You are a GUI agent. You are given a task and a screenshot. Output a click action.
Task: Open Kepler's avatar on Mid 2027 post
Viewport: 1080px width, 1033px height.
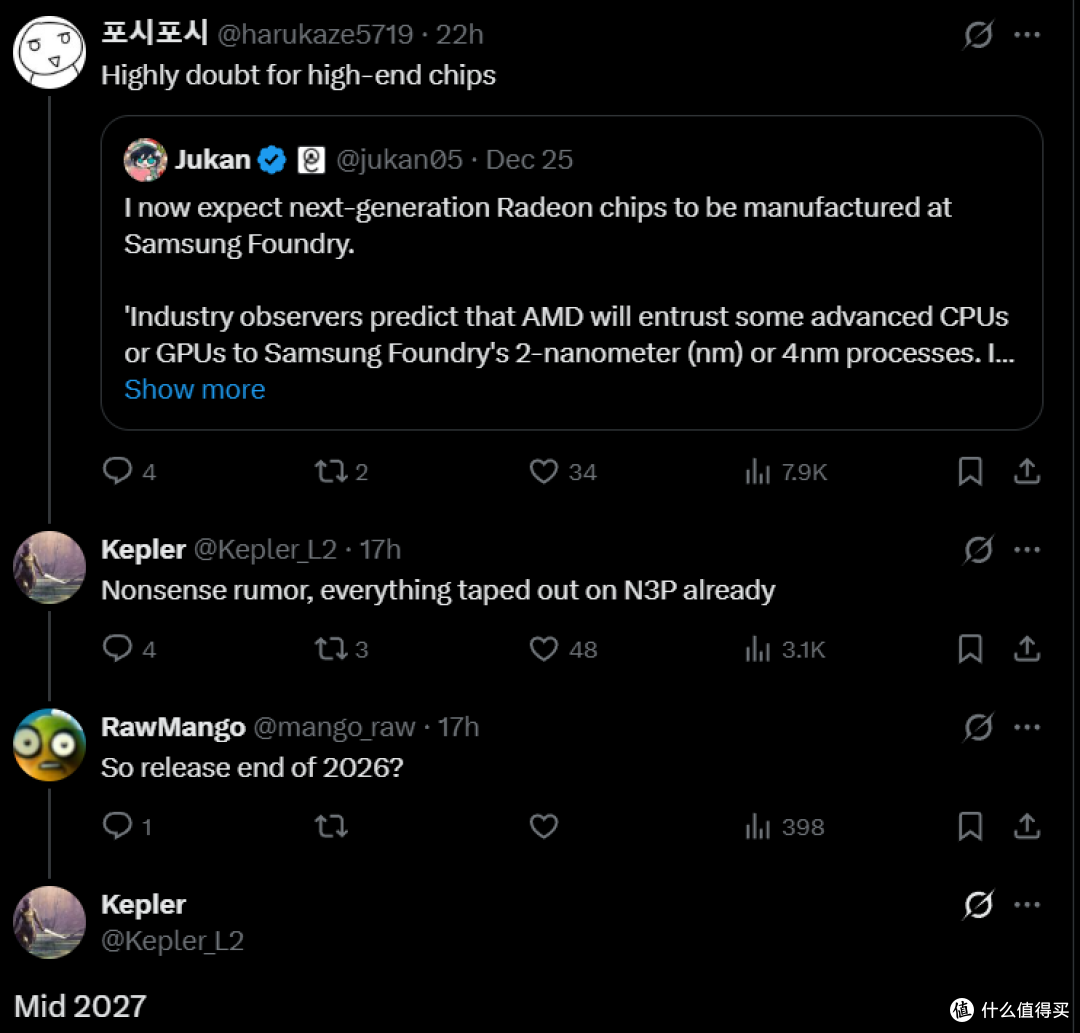click(x=50, y=923)
